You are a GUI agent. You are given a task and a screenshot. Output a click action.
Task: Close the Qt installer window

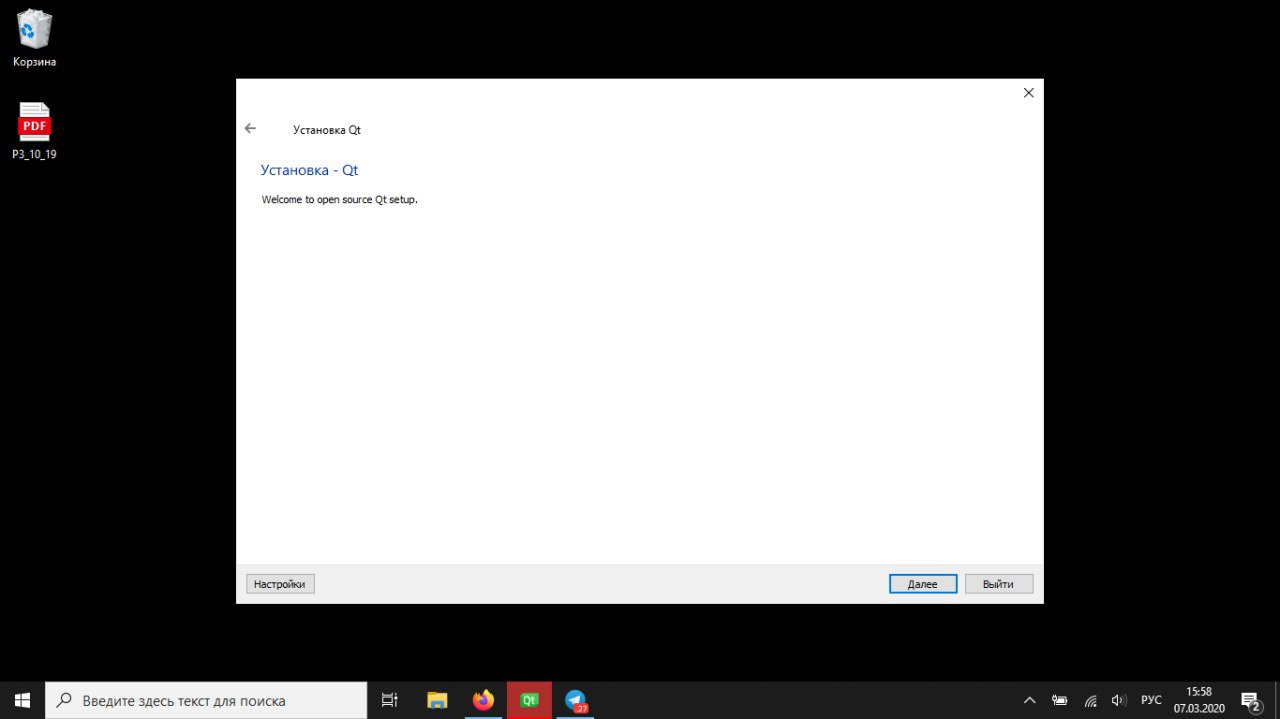pyautogui.click(x=1028, y=93)
